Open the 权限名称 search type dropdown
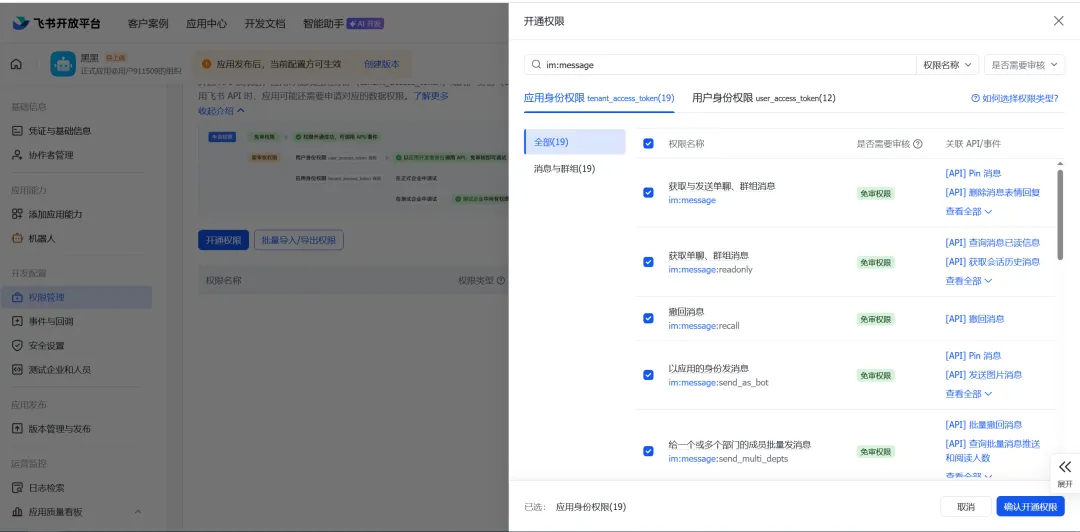Screen dimensions: 1080x532 pyautogui.click(x=947, y=65)
